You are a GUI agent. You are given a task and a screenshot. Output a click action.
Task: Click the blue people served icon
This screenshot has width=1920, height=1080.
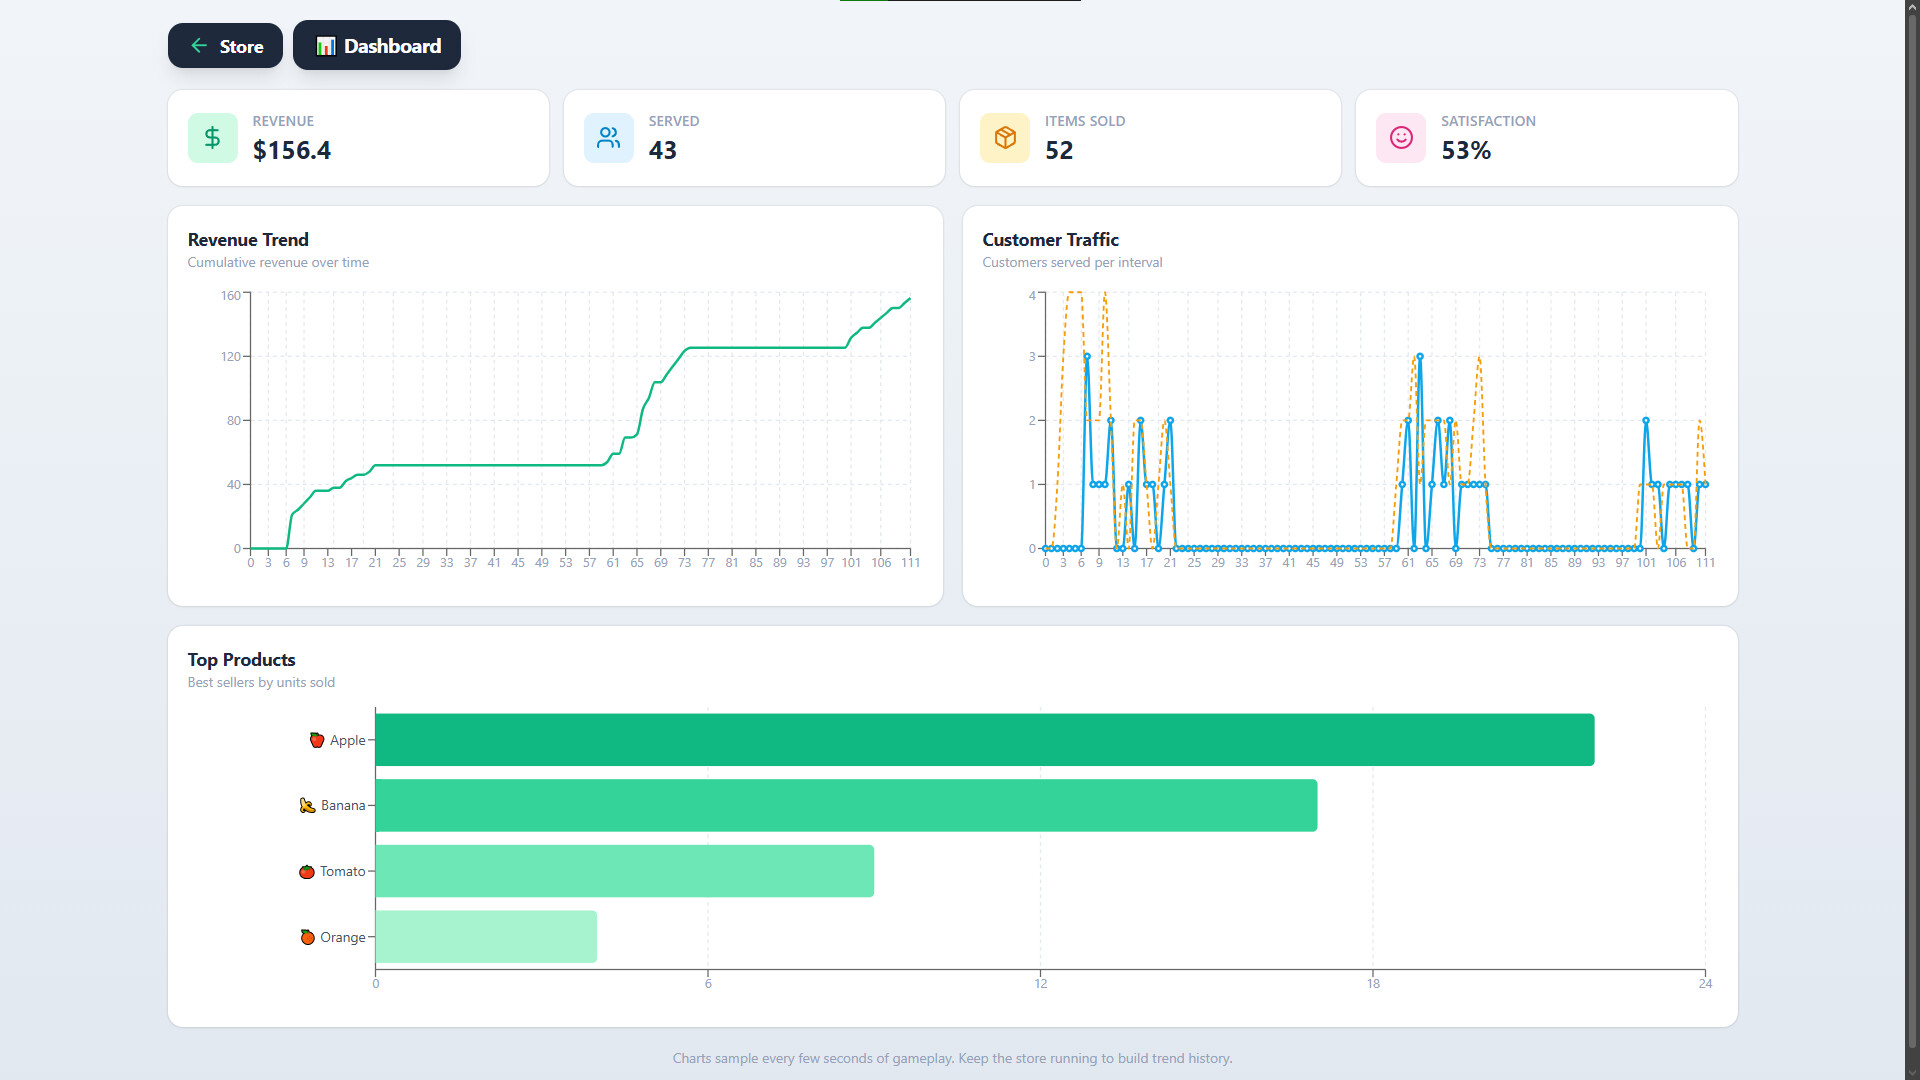tap(608, 138)
